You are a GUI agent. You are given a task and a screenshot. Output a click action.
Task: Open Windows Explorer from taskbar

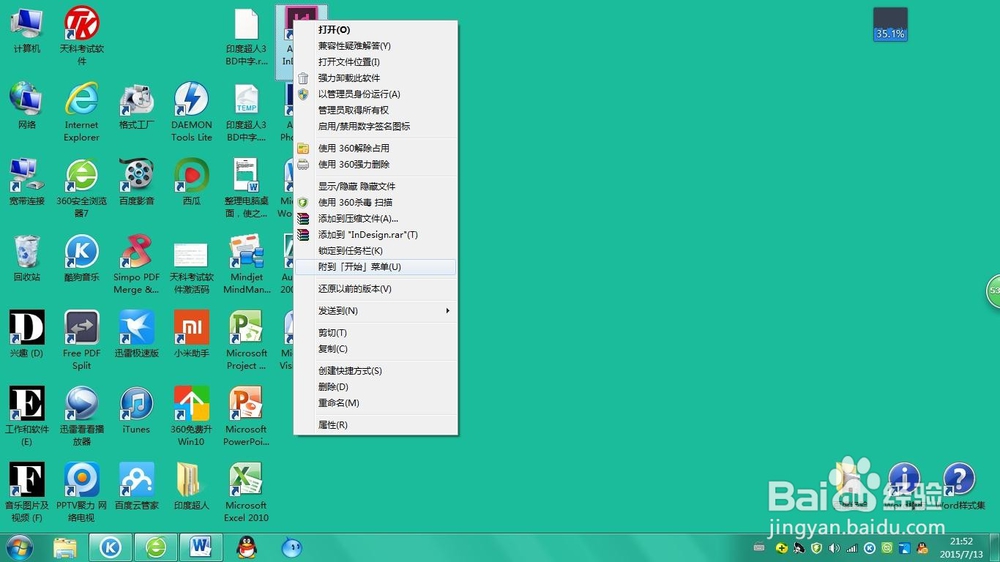65,547
